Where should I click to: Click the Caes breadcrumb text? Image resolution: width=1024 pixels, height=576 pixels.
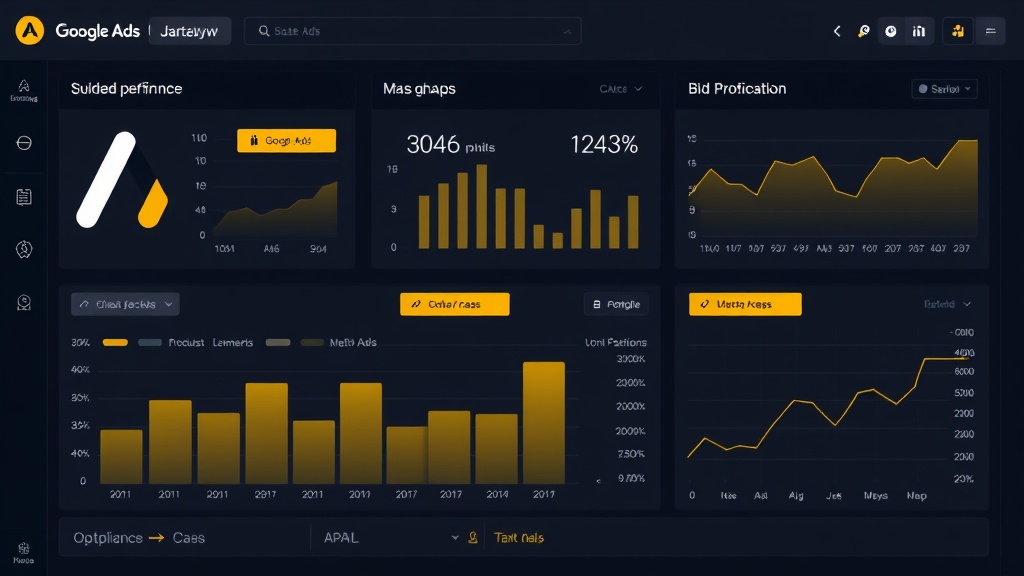[189, 537]
